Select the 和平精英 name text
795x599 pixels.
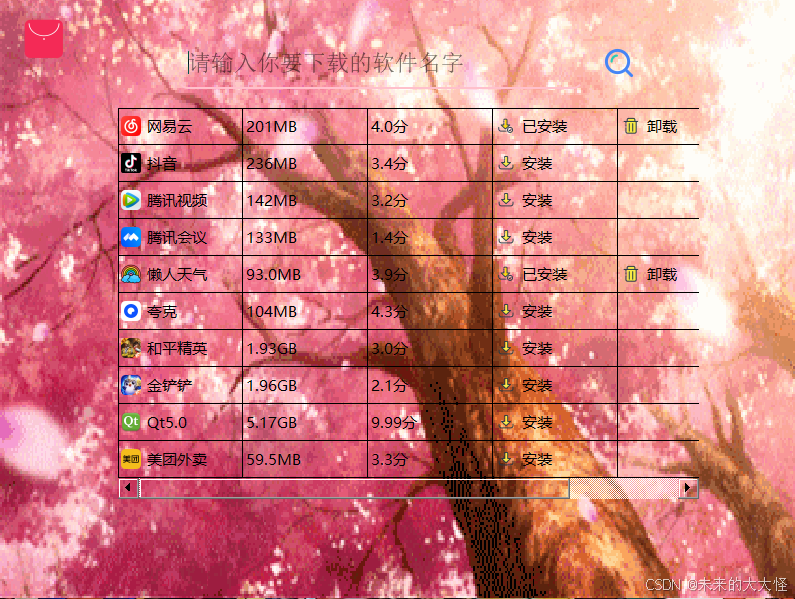coord(177,348)
